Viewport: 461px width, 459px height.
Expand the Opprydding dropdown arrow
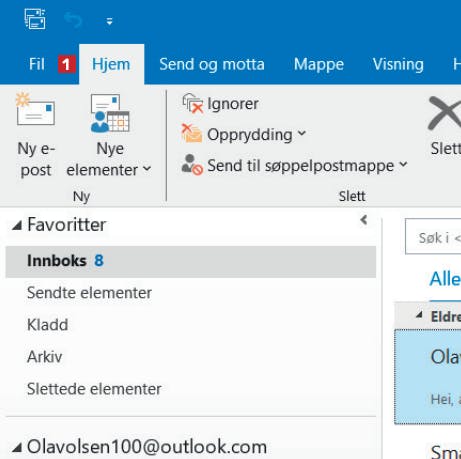302,133
